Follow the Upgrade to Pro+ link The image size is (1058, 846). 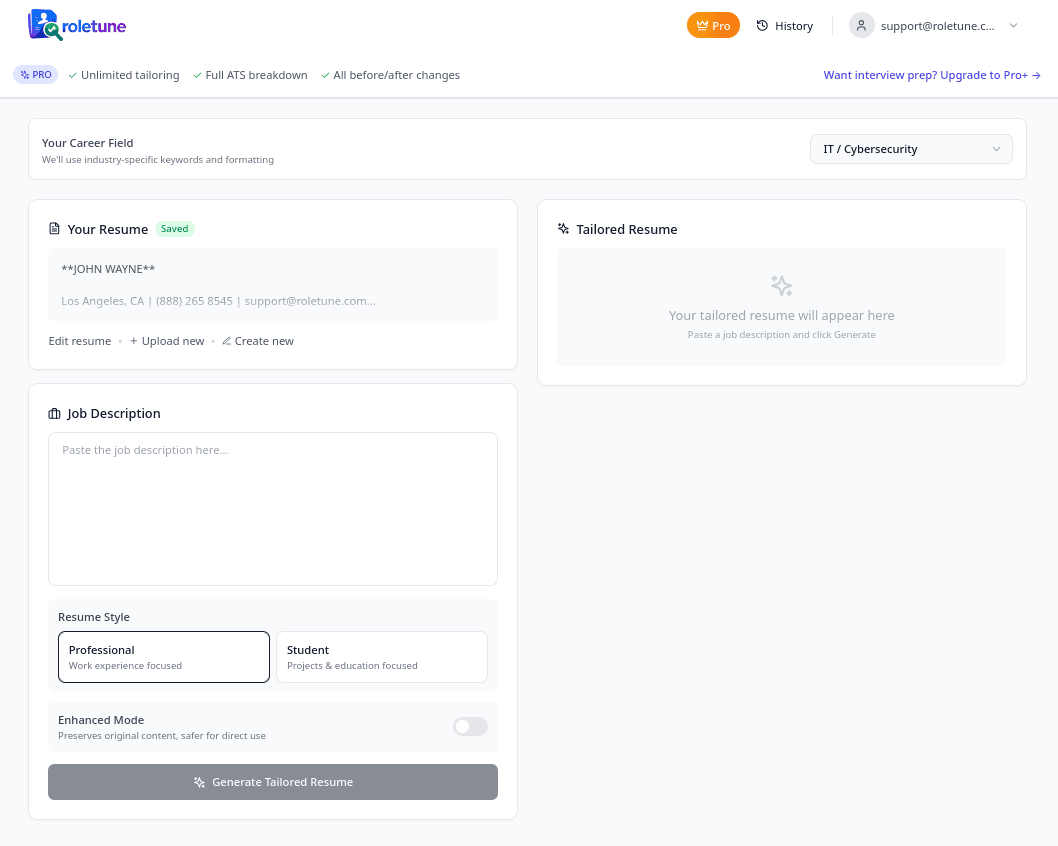point(932,75)
